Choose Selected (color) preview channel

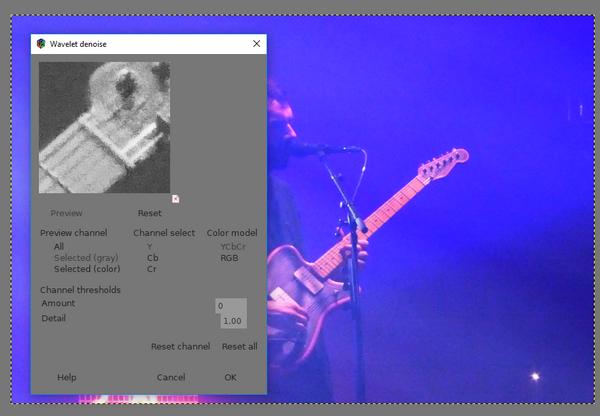tap(87, 269)
